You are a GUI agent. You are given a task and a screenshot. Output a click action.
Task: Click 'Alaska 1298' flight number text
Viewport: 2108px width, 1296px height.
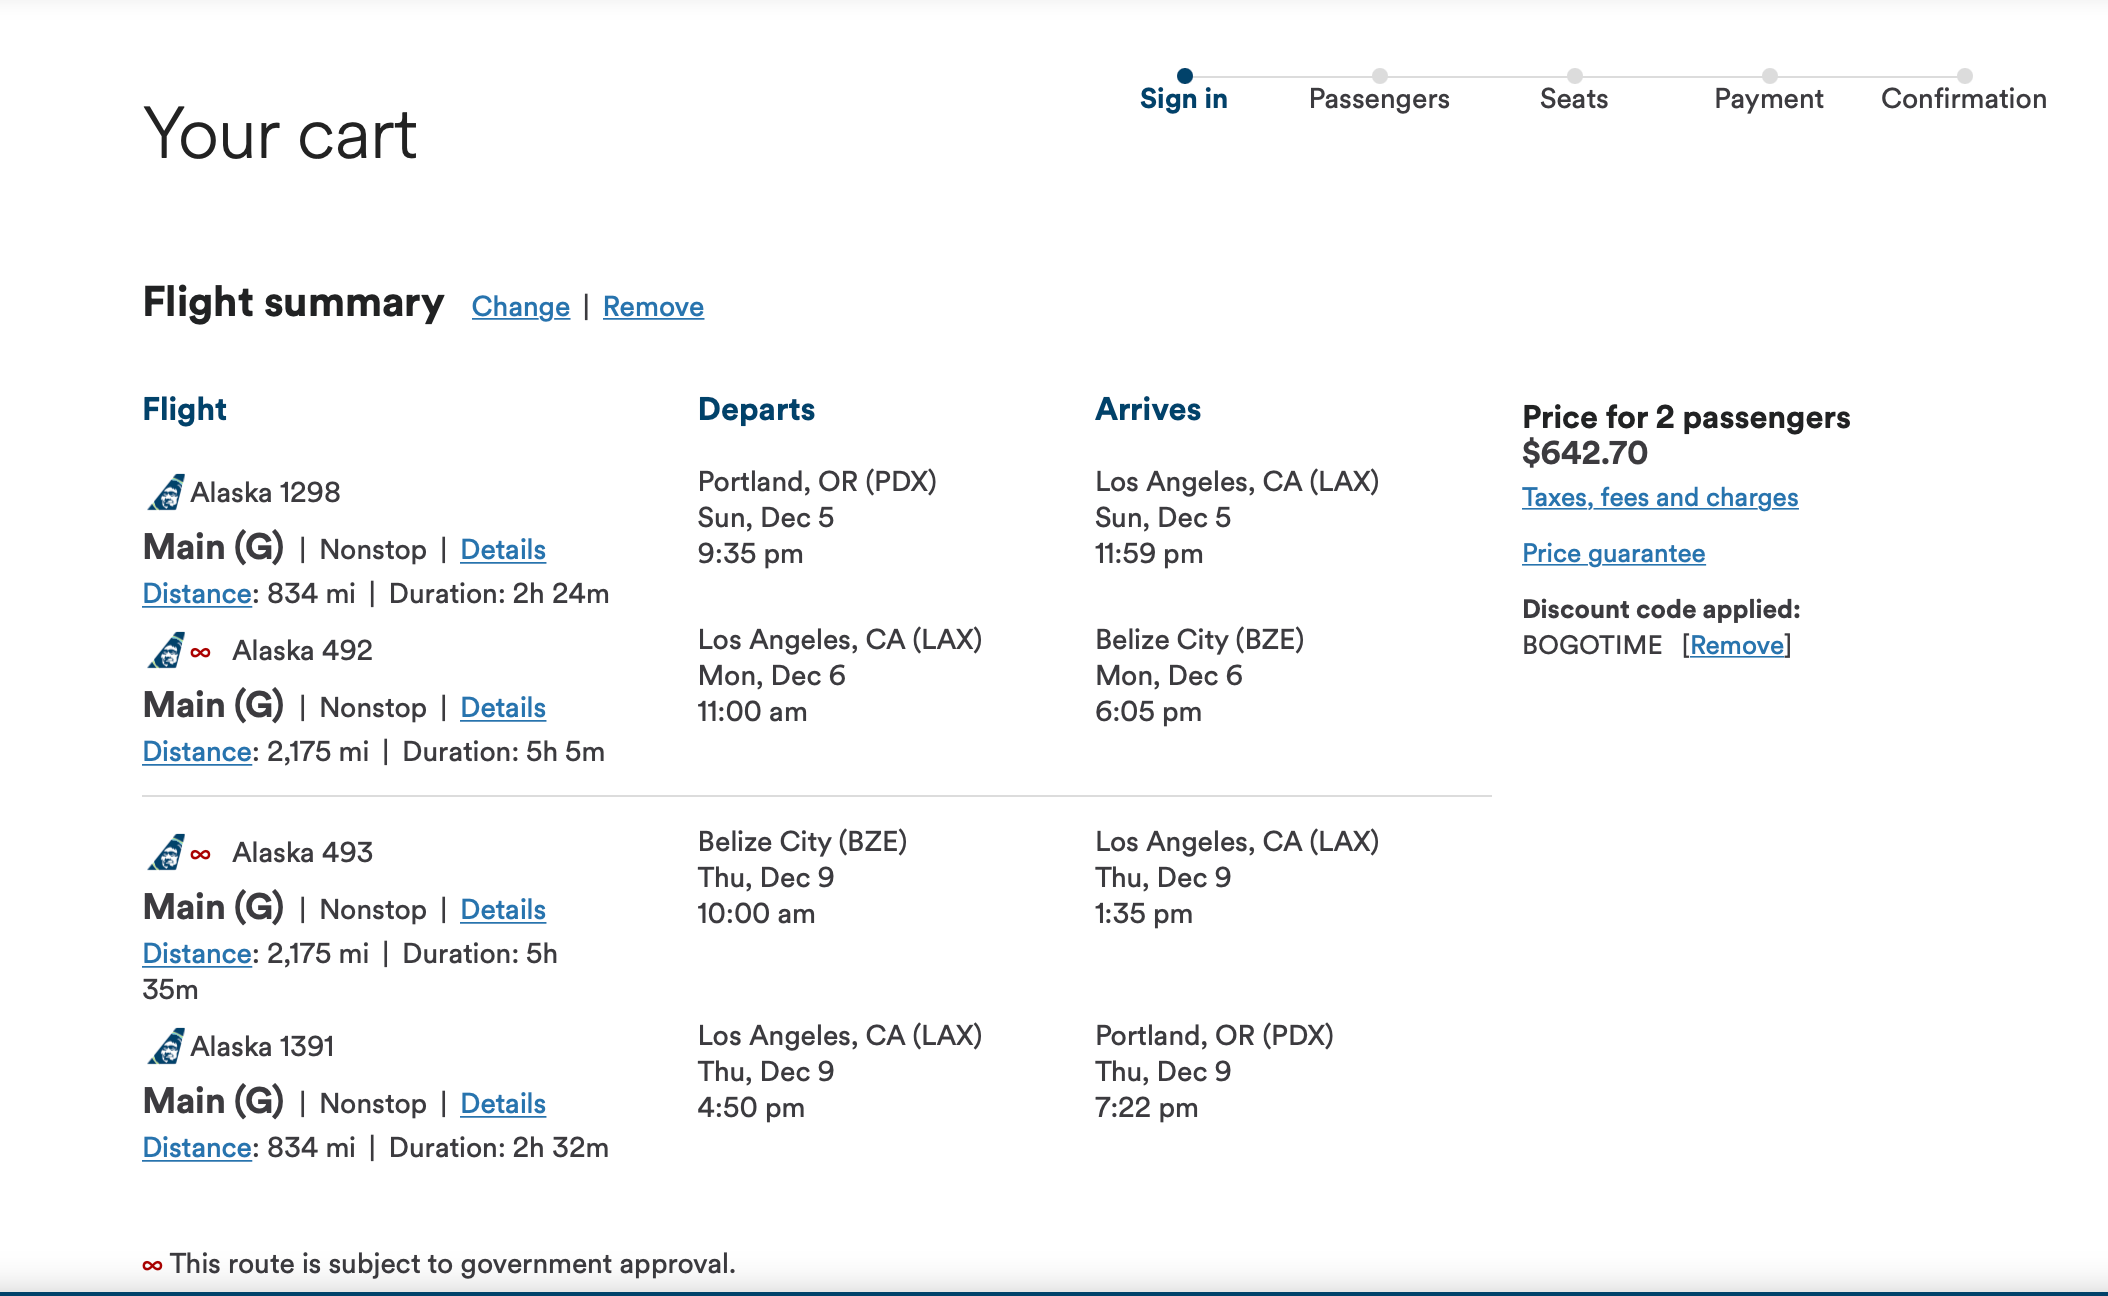coord(265,492)
